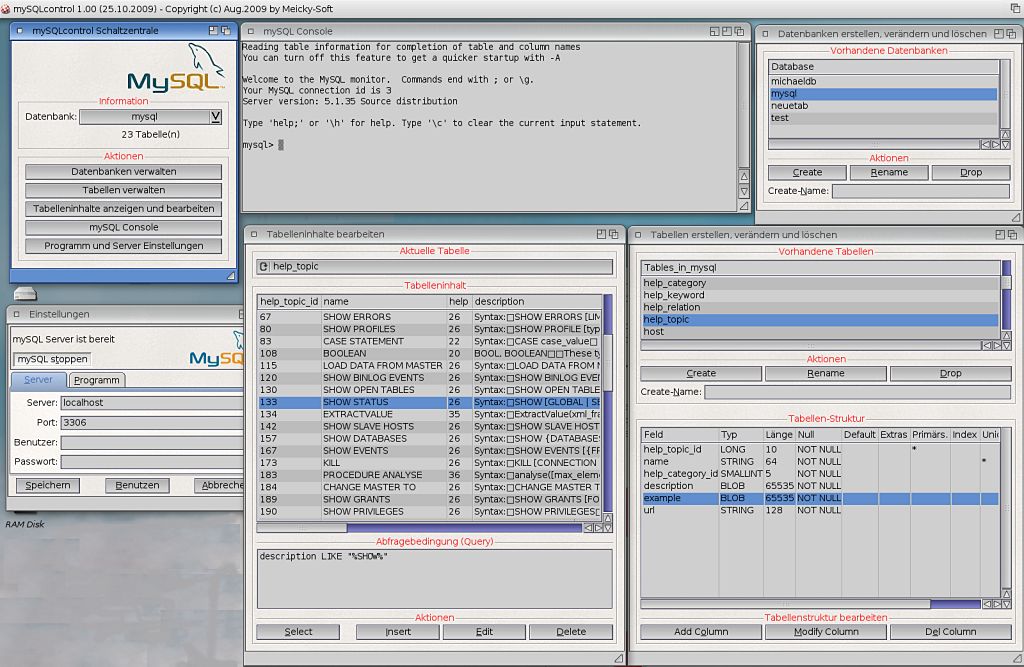Click the screen depth gadget in top-right corner
Viewport: 1024px width, 667px height.
coord(1014,7)
